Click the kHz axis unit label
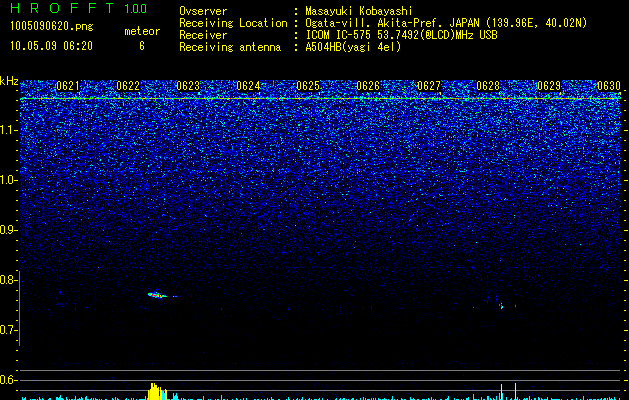The width and height of the screenshot is (629, 400). [9, 81]
